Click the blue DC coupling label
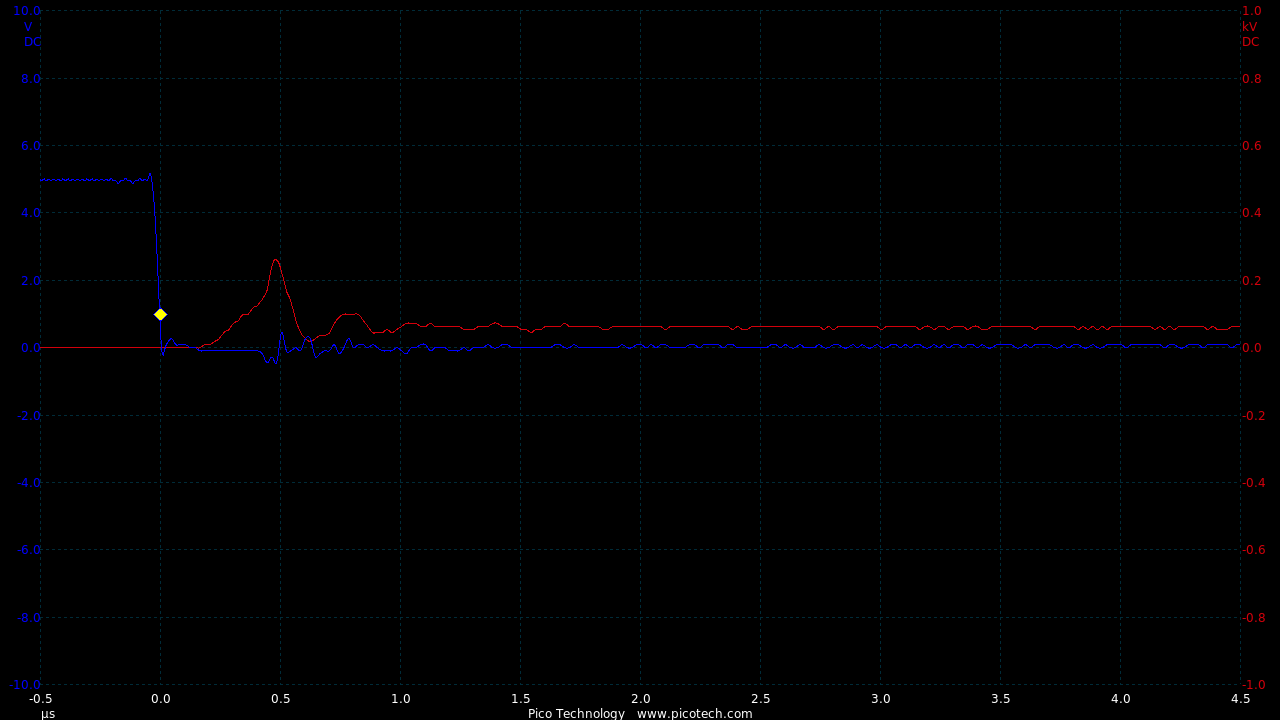Viewport: 1280px width, 720px height. [x=32, y=42]
